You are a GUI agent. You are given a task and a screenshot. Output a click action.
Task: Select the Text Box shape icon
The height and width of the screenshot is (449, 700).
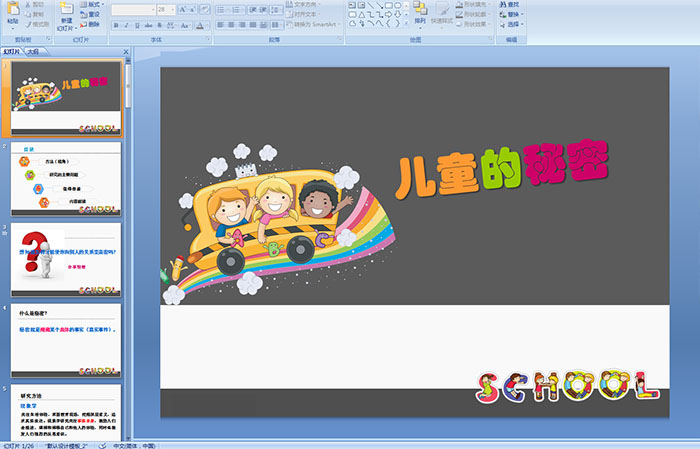click(x=352, y=5)
